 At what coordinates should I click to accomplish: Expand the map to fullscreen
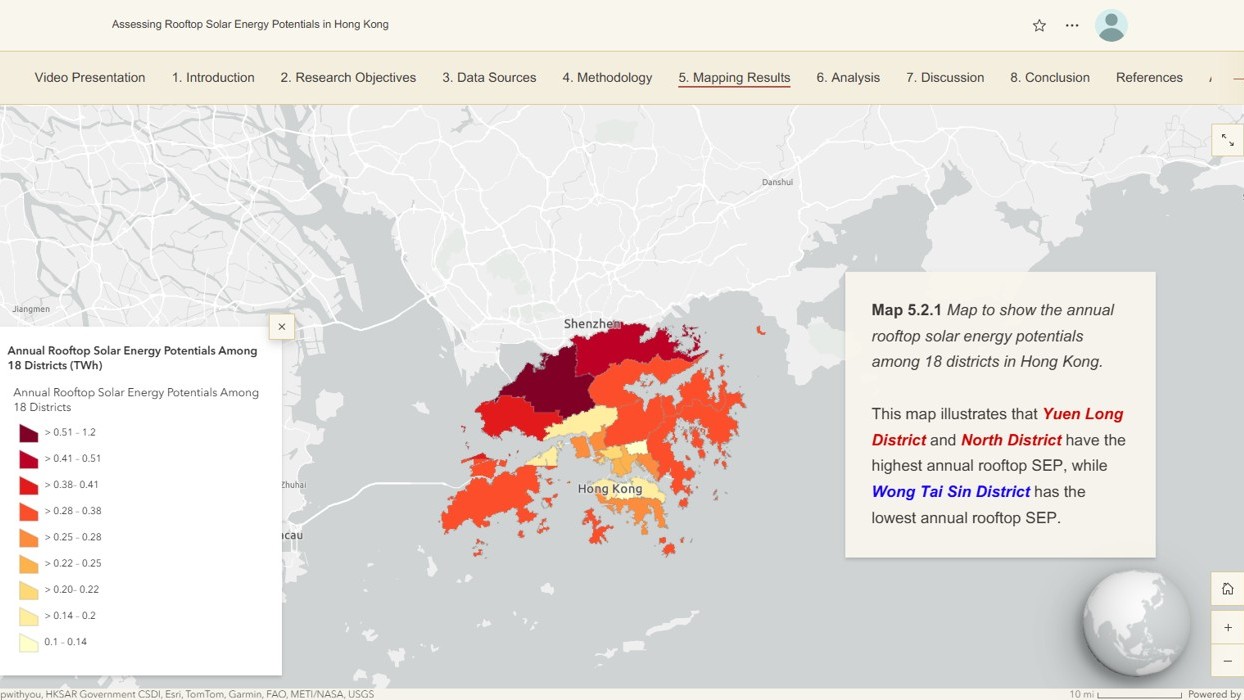(x=1227, y=141)
